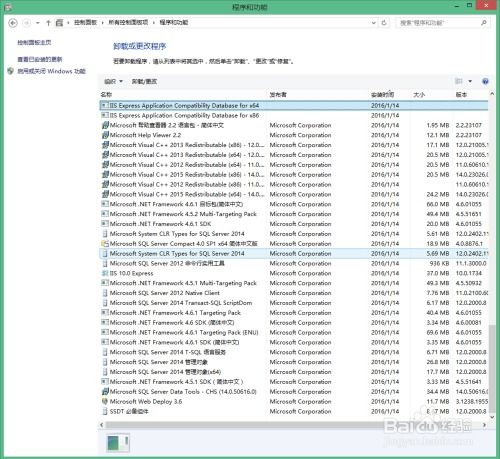This screenshot has width=500, height=459.
Task: Click version 3.1238.1955 of Web Deploy
Action: (x=472, y=401)
